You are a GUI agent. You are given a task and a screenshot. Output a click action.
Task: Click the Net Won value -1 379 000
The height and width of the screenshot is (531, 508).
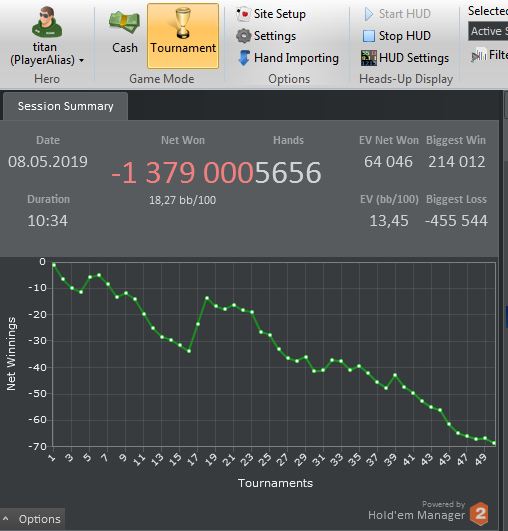(182, 173)
